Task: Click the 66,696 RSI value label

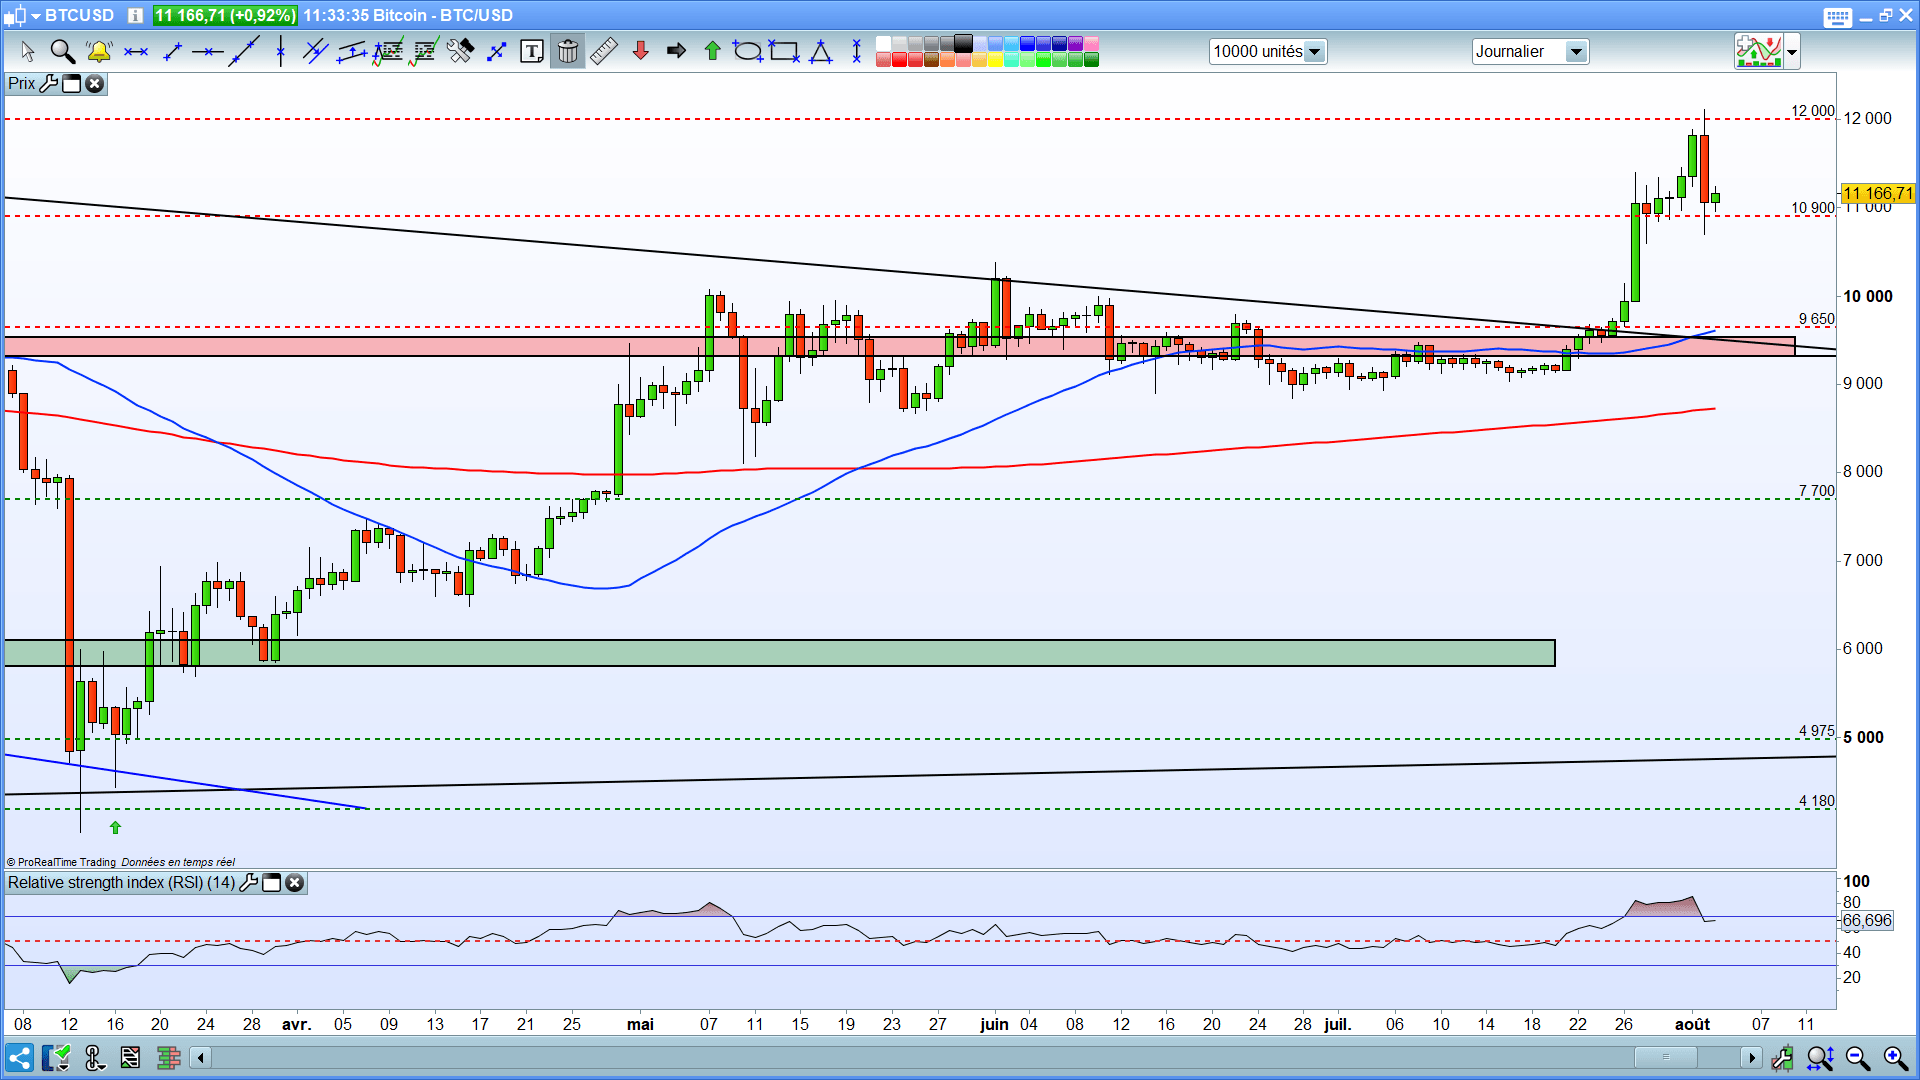Action: (1867, 920)
